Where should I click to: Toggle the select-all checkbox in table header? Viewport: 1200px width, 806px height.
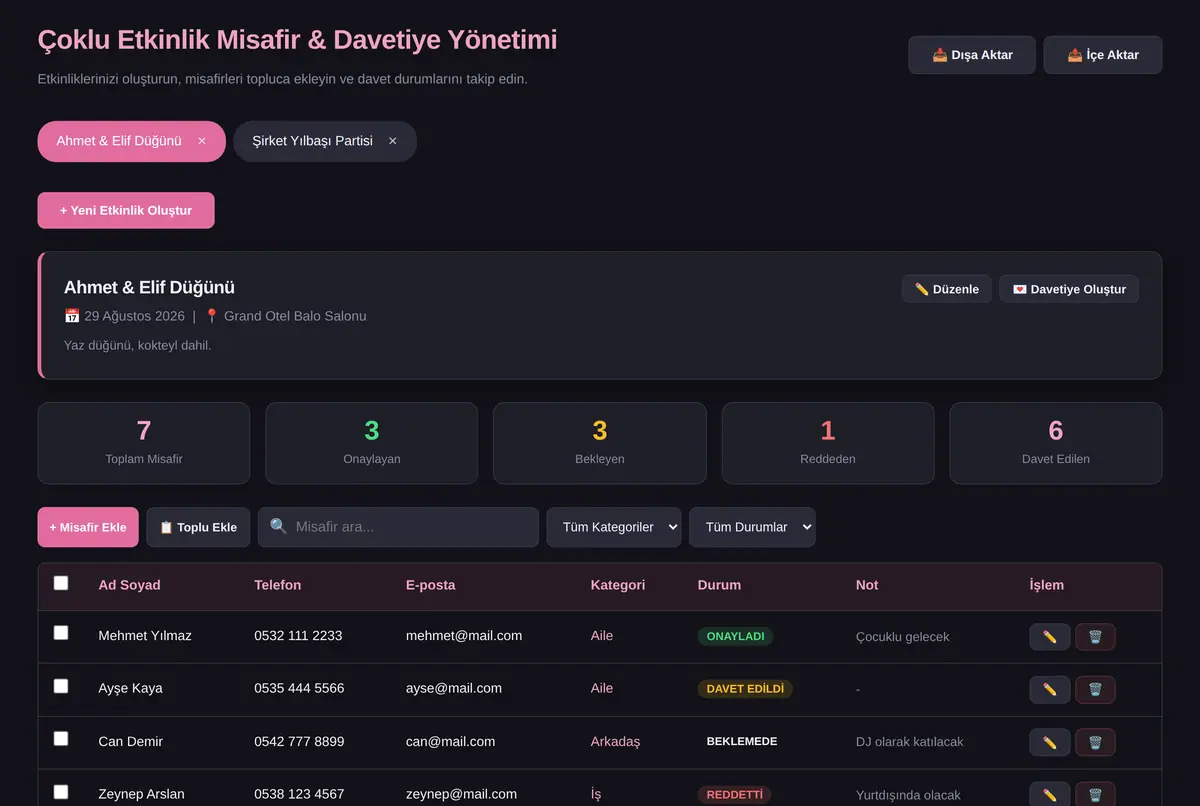pyautogui.click(x=61, y=583)
